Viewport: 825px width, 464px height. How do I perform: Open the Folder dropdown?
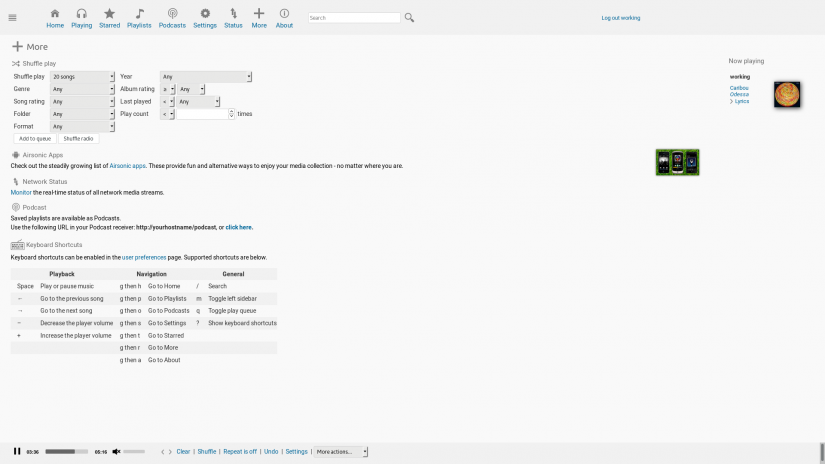coord(83,114)
